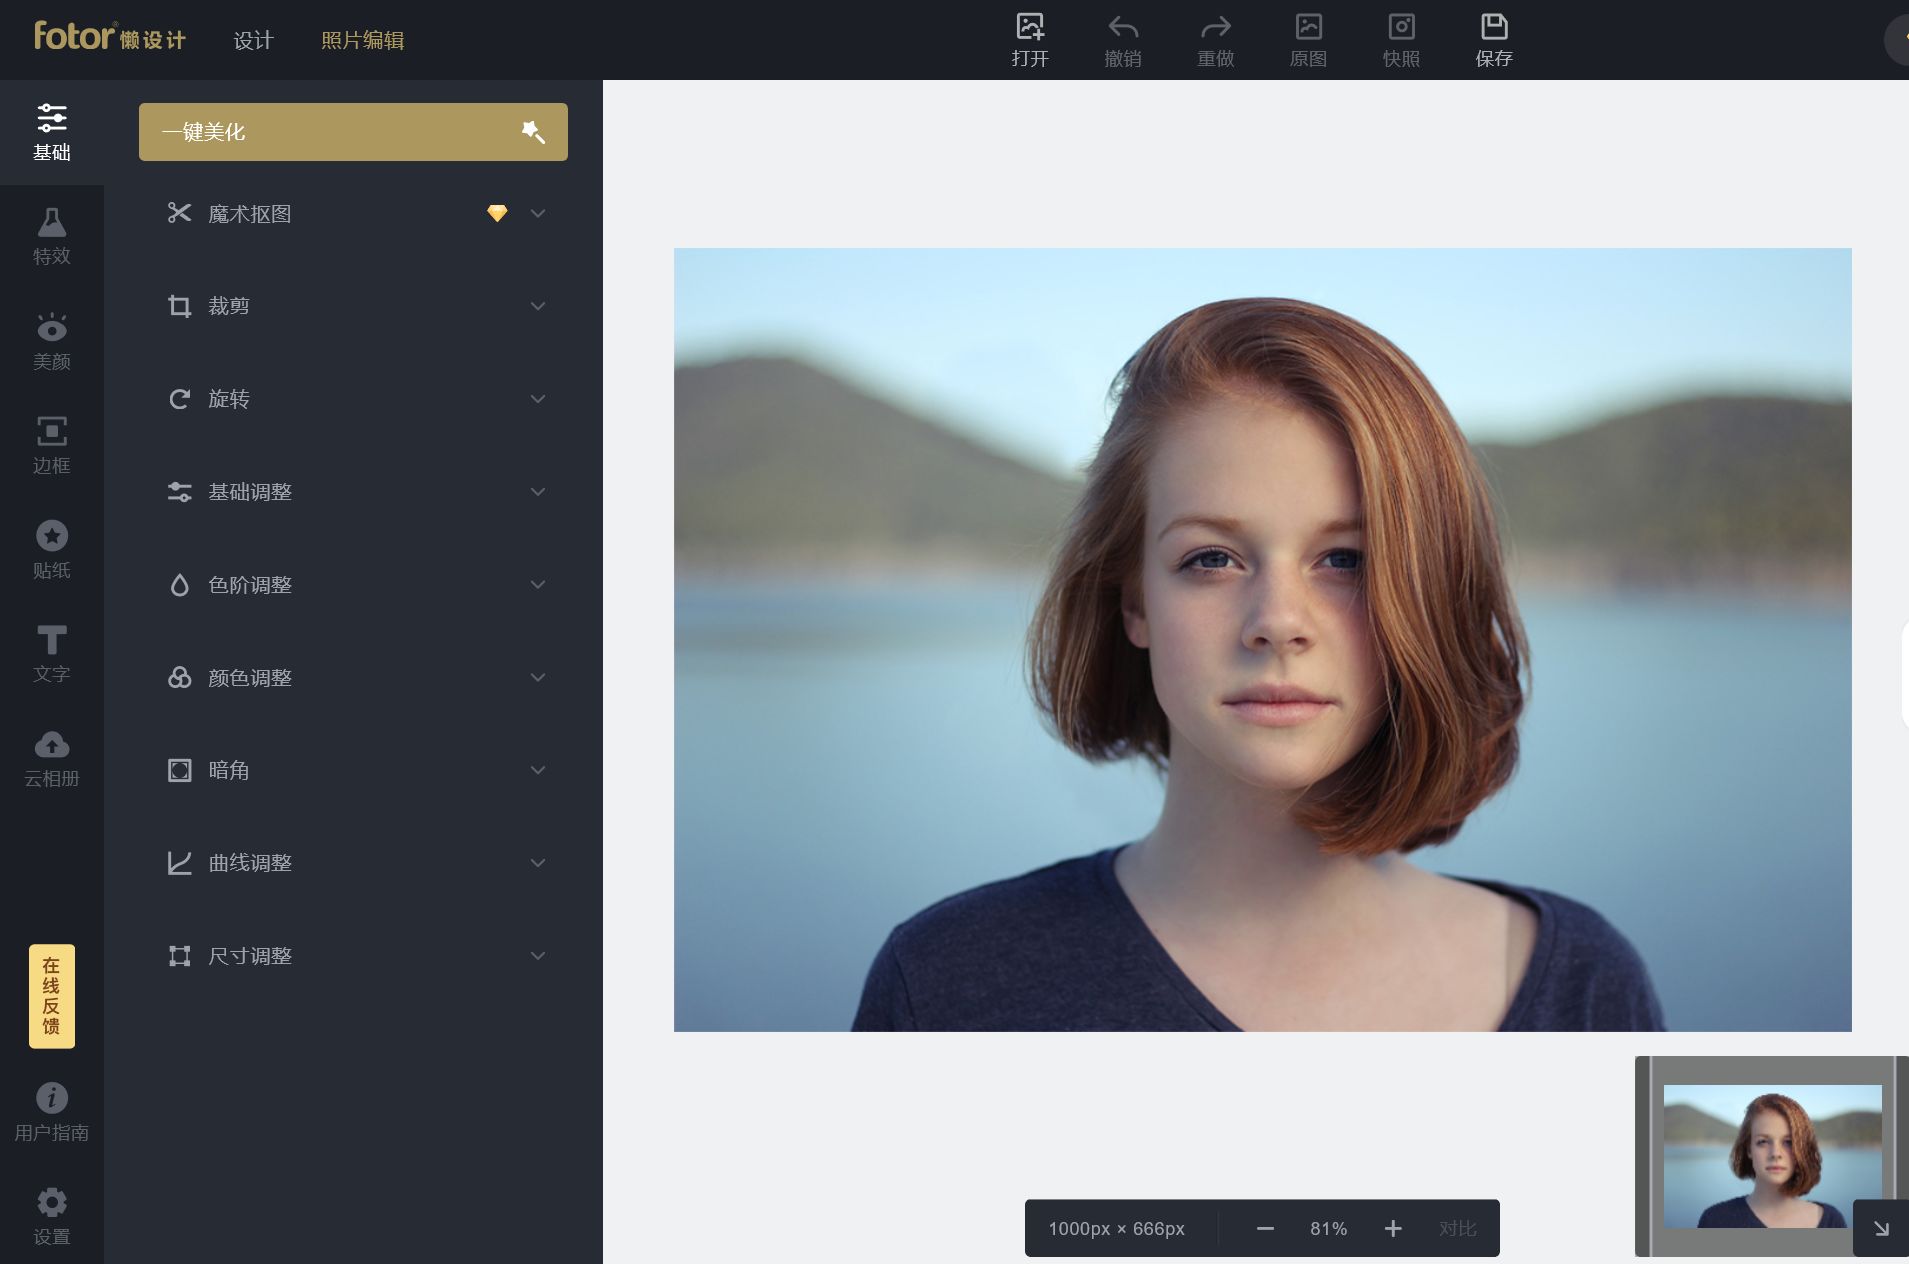Expand the 颜色调整 section chevron
Viewport: 1909px width, 1264px height.
[538, 678]
